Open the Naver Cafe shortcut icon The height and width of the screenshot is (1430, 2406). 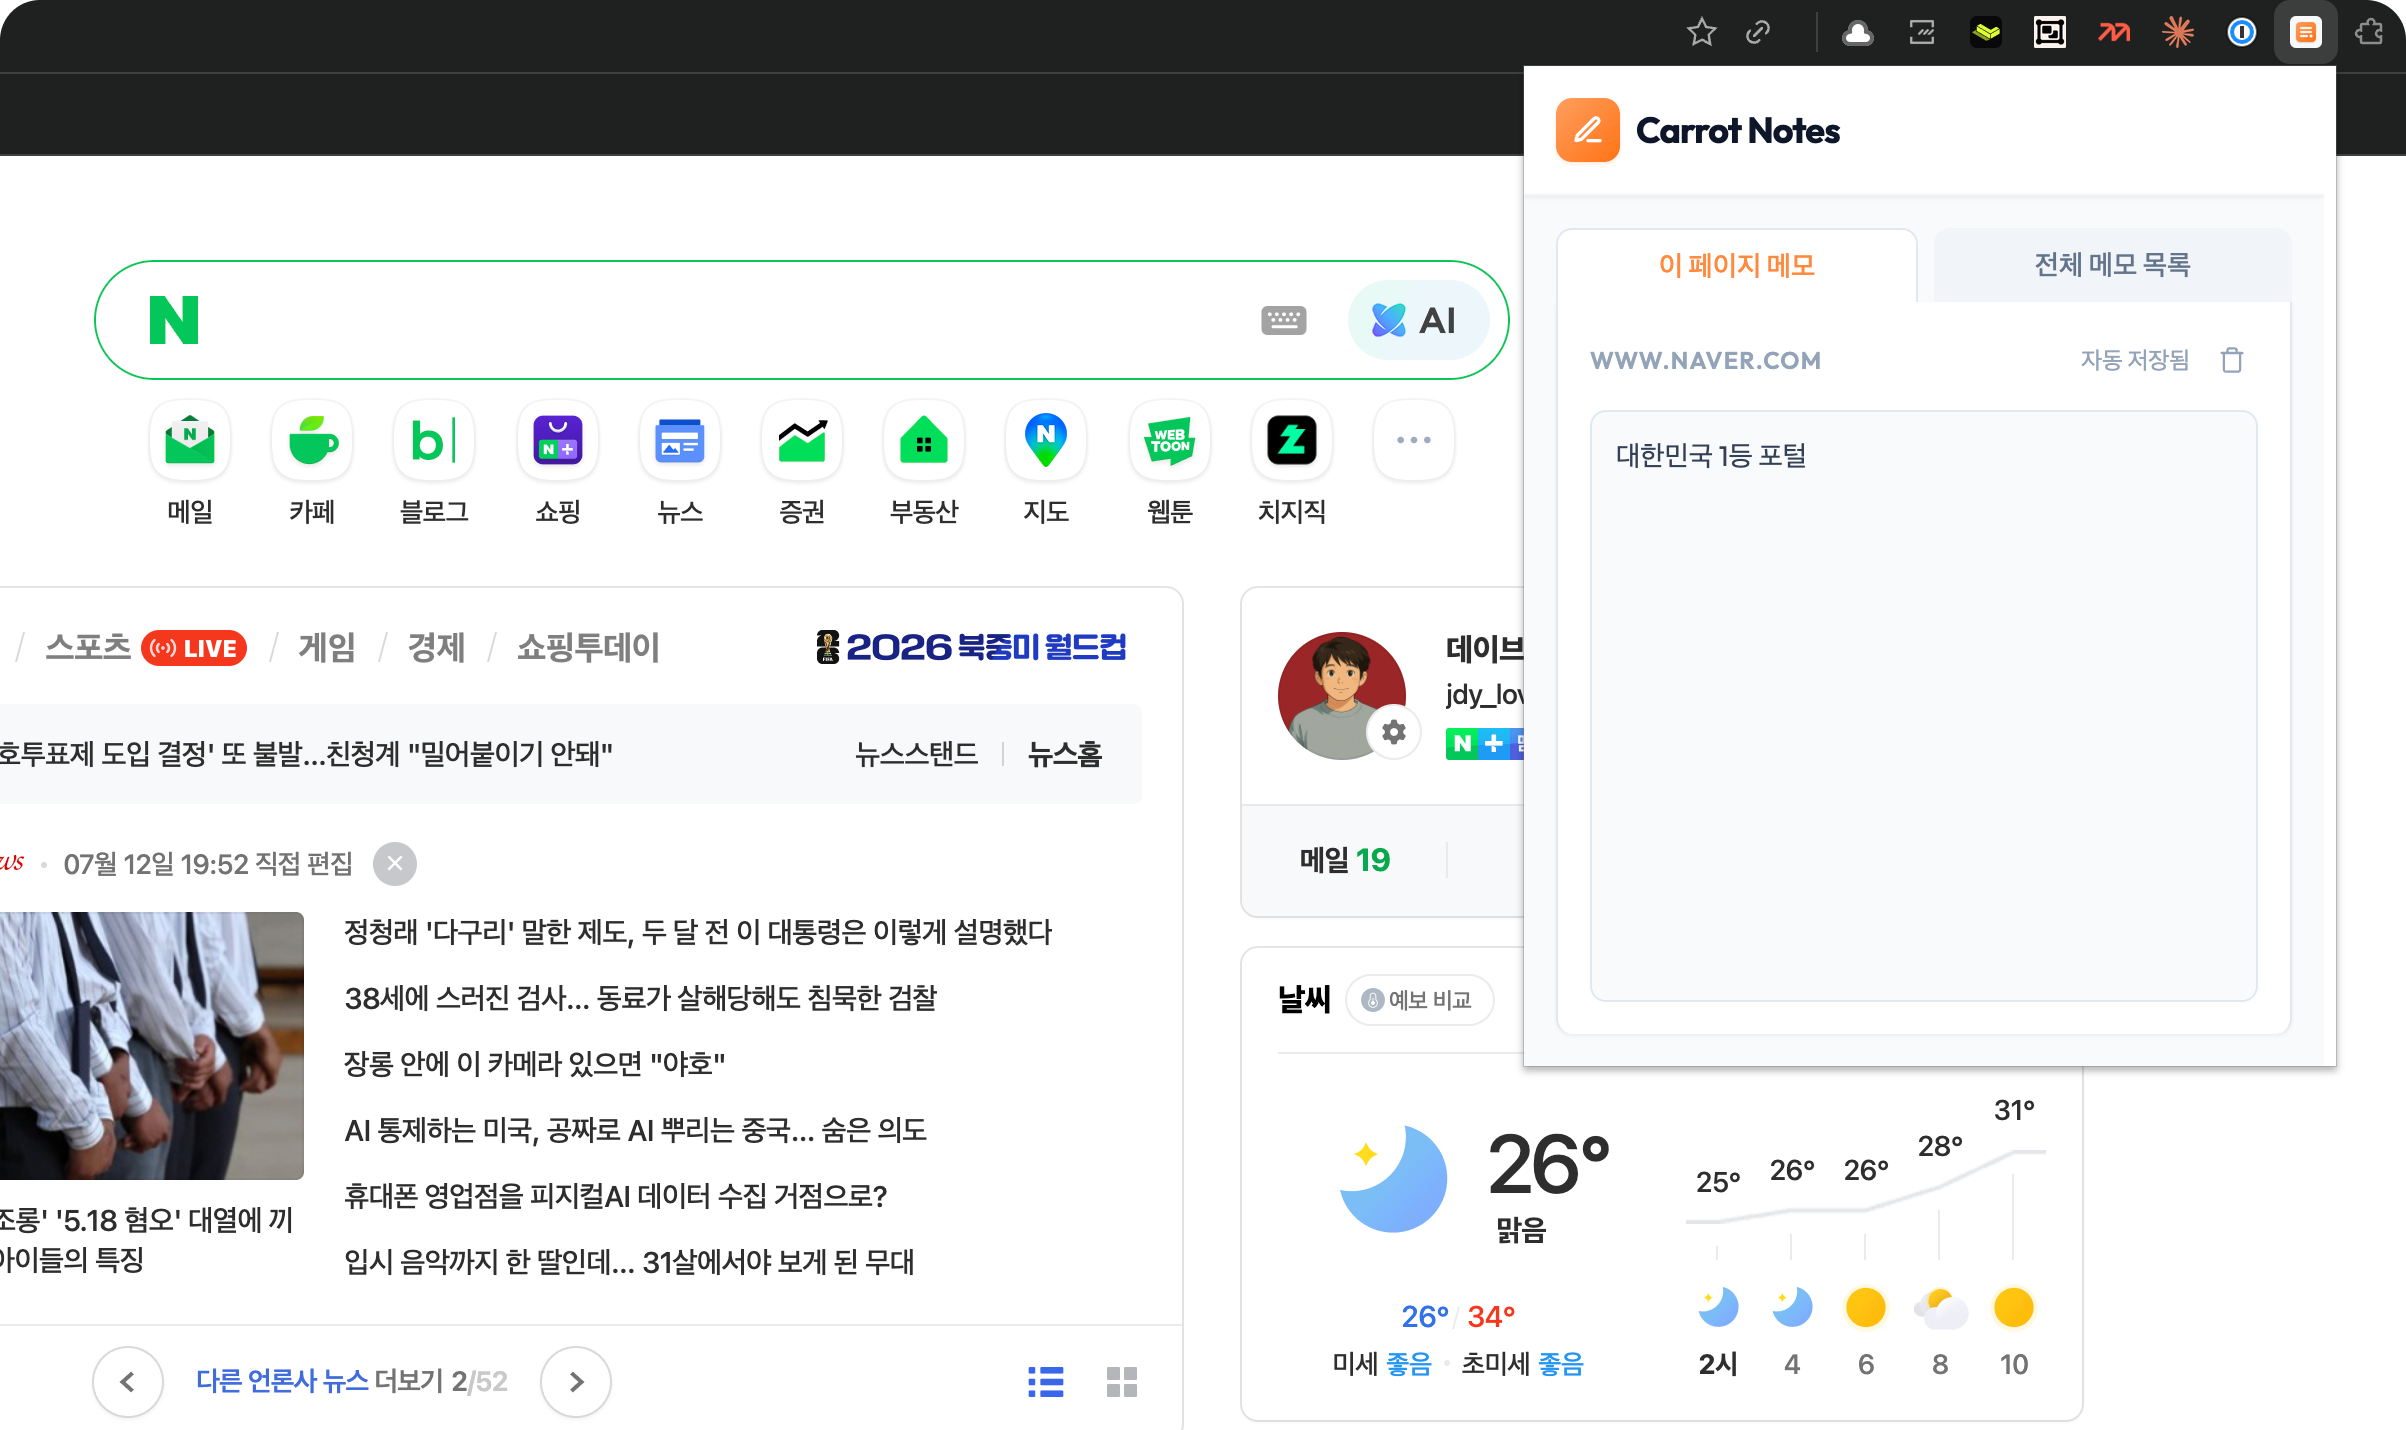pos(312,440)
